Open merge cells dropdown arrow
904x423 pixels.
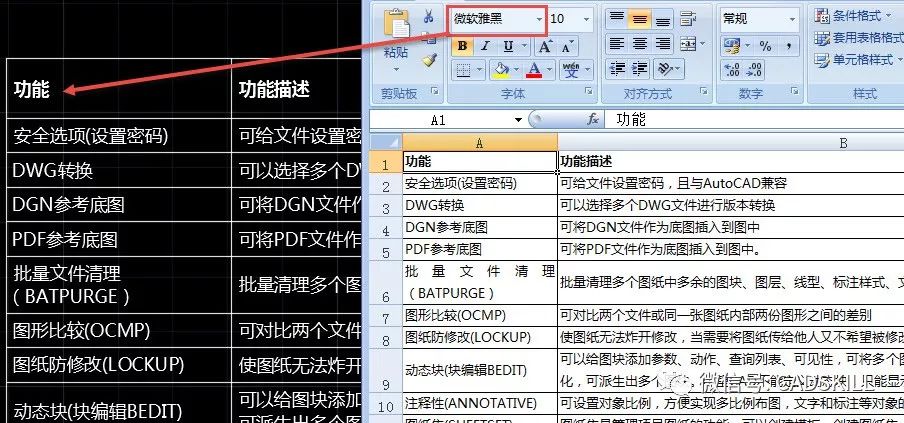(x=703, y=44)
